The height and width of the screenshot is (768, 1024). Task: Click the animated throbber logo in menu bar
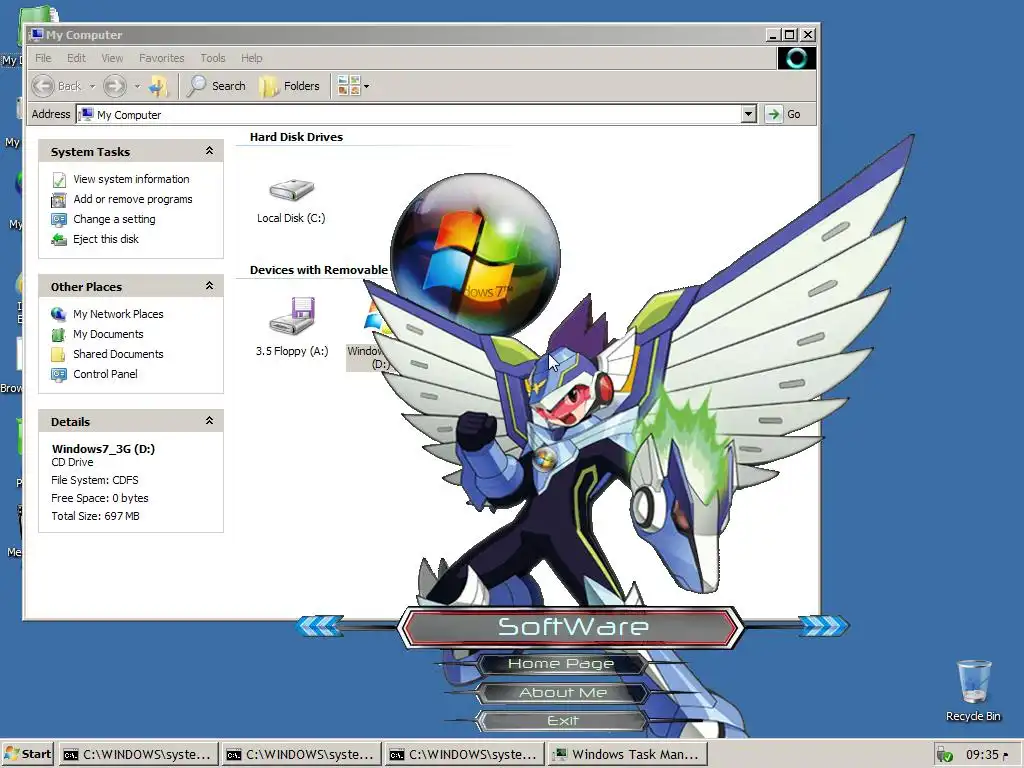(796, 58)
